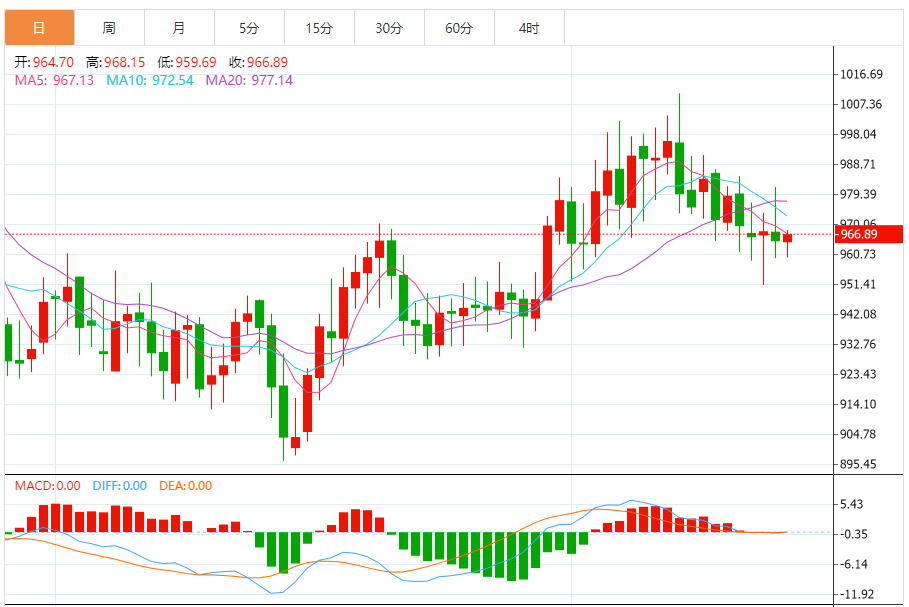Open the 60分 timeframe tab
The width and height of the screenshot is (909, 607).
[x=460, y=28]
